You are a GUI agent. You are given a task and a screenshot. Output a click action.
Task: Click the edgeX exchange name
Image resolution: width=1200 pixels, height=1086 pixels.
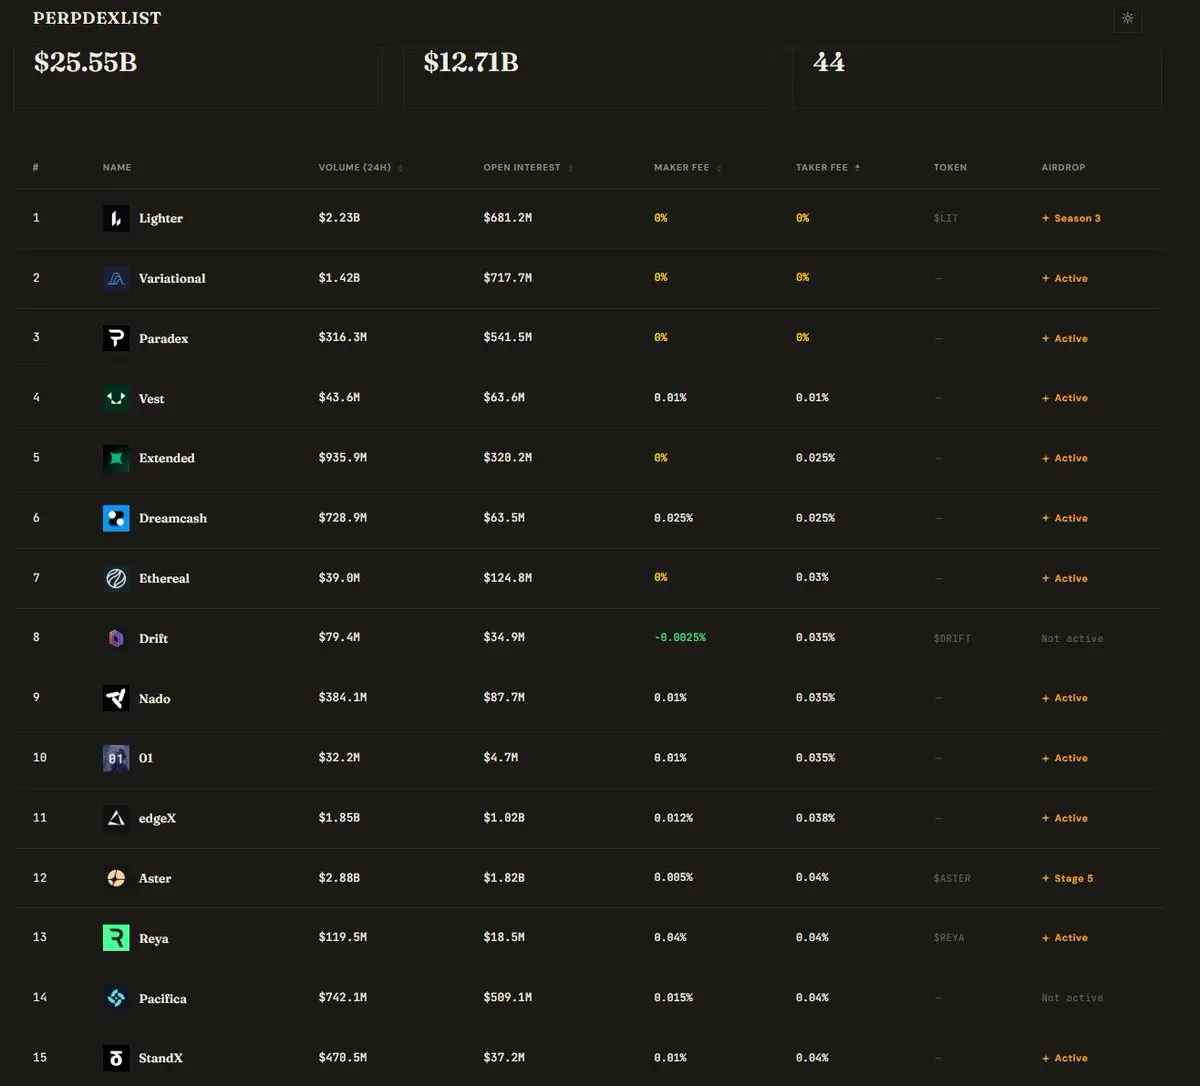157,818
